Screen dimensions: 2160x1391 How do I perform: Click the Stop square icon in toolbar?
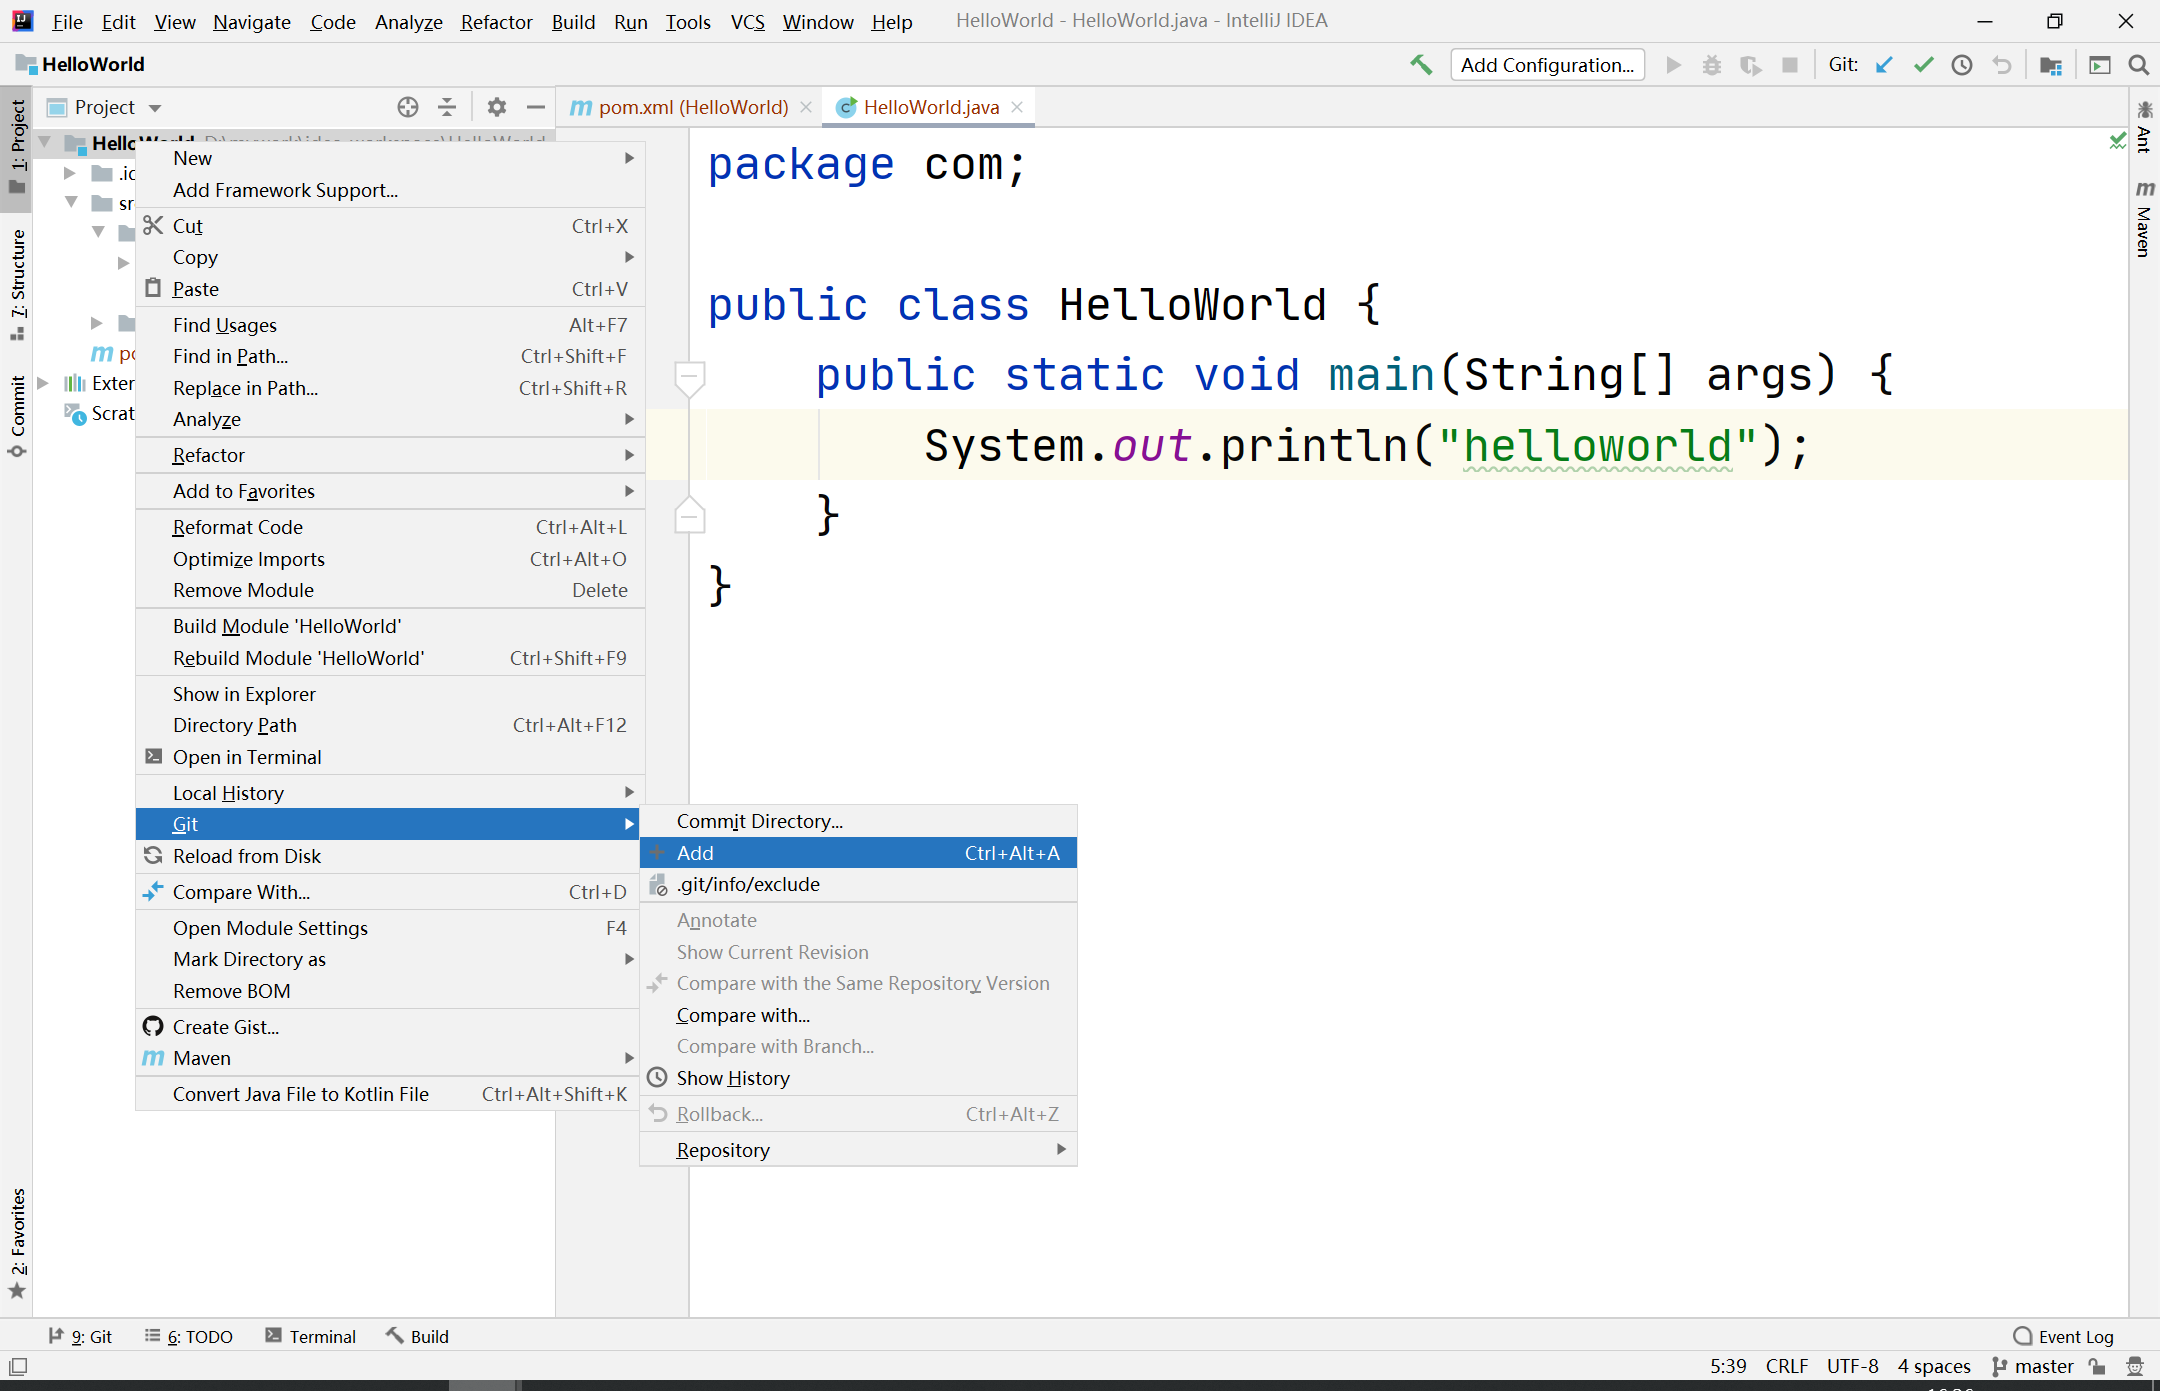click(x=1790, y=65)
